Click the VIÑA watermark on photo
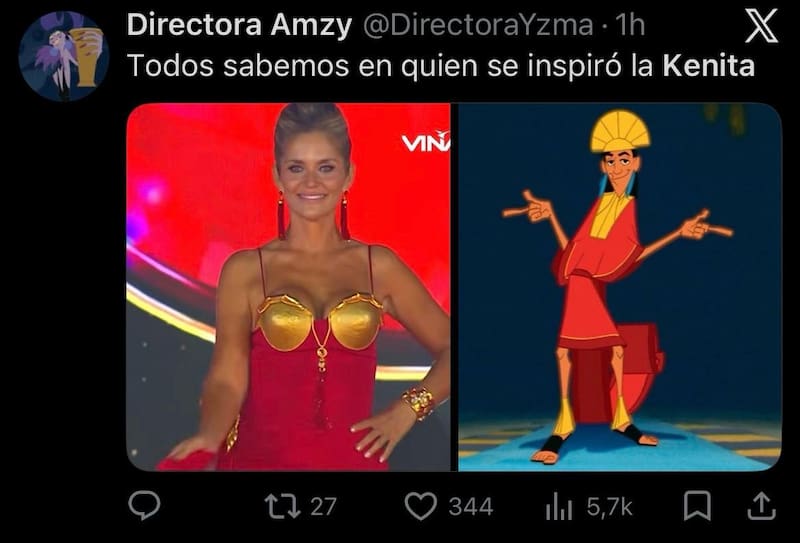The height and width of the screenshot is (543, 800). point(426,142)
